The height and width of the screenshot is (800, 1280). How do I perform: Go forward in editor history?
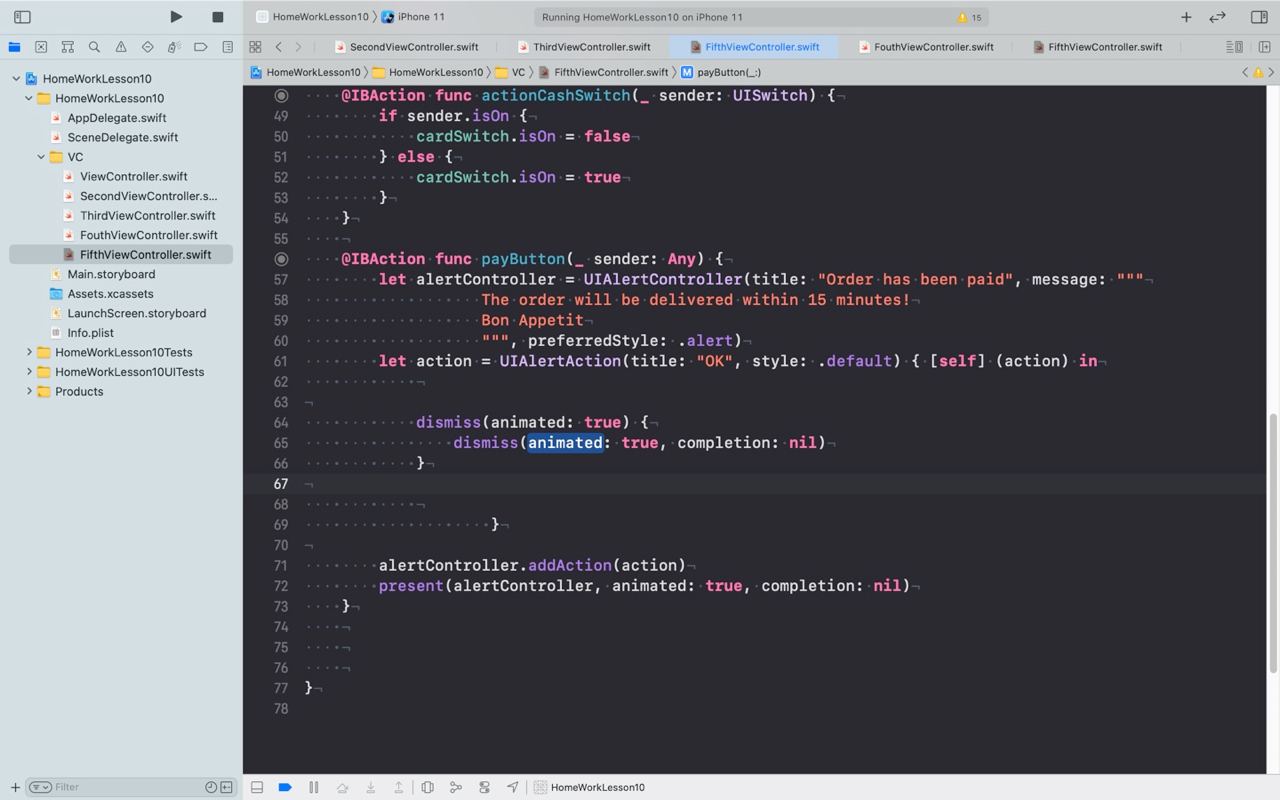click(x=298, y=47)
